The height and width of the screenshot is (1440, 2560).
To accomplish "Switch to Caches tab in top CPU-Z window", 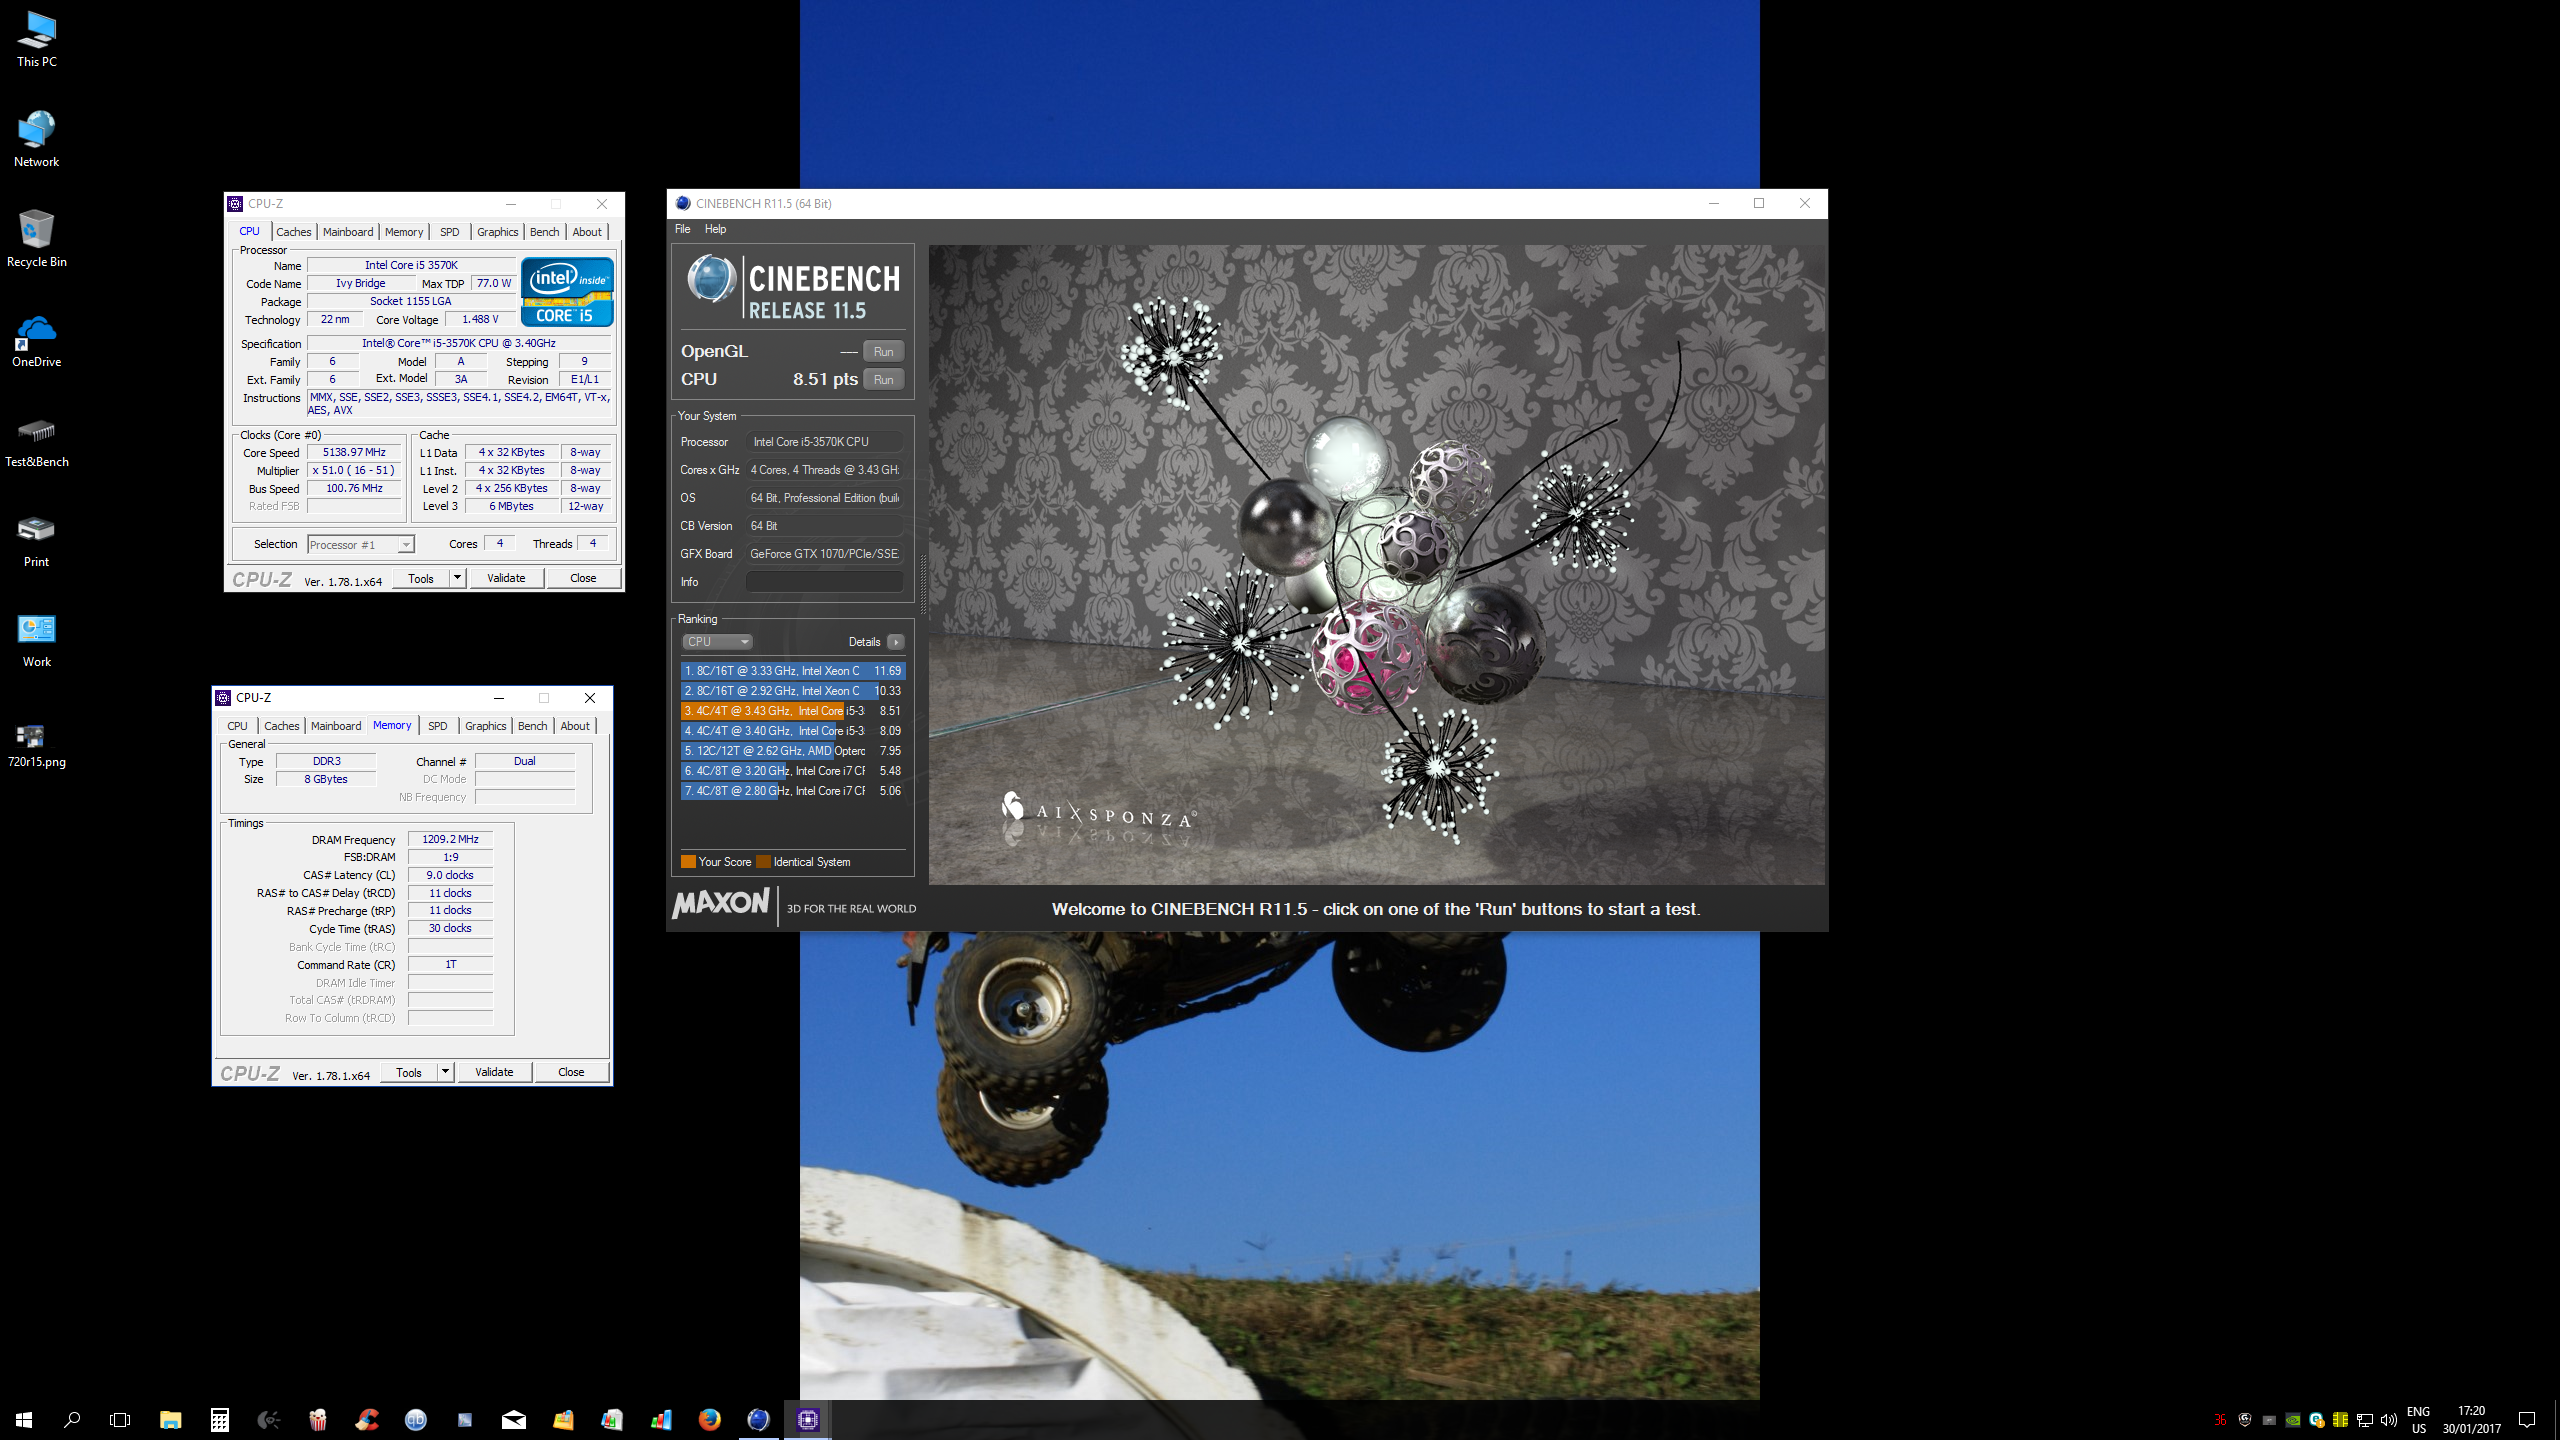I will click(294, 232).
